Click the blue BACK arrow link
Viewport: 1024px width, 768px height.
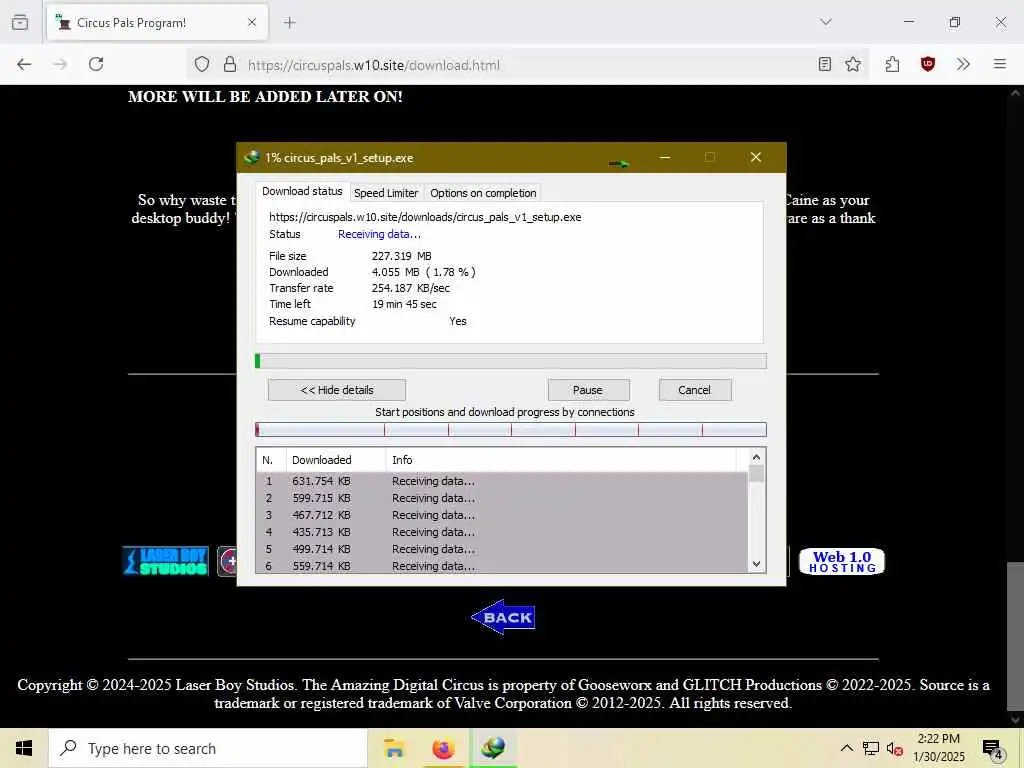coord(503,617)
